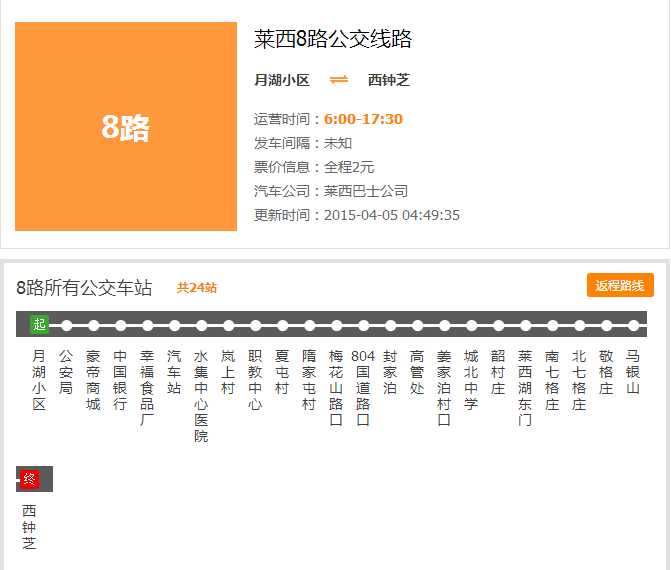Select the 高管处 stop
671x570 pixels.
[x=417, y=372]
